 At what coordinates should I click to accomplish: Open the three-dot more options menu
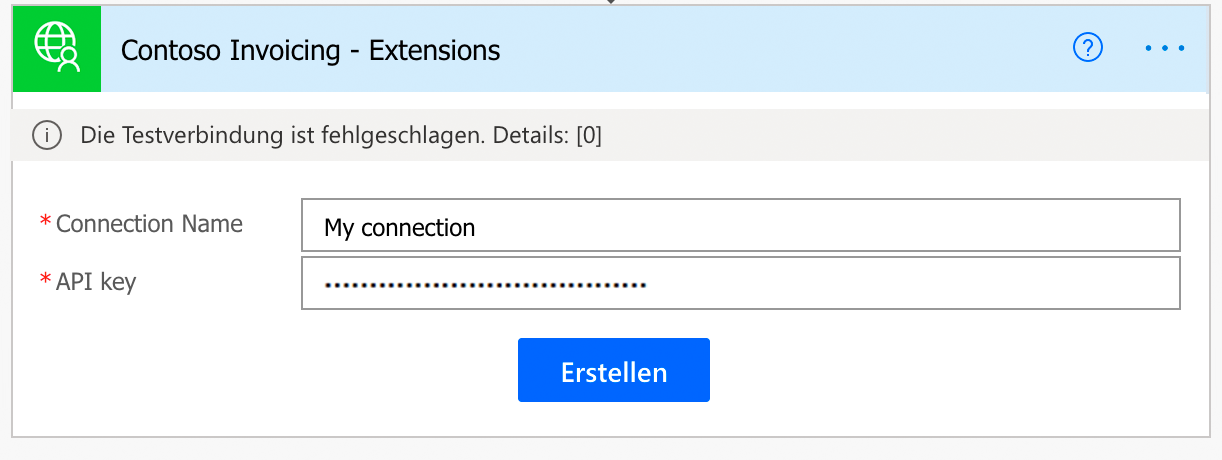1165,48
